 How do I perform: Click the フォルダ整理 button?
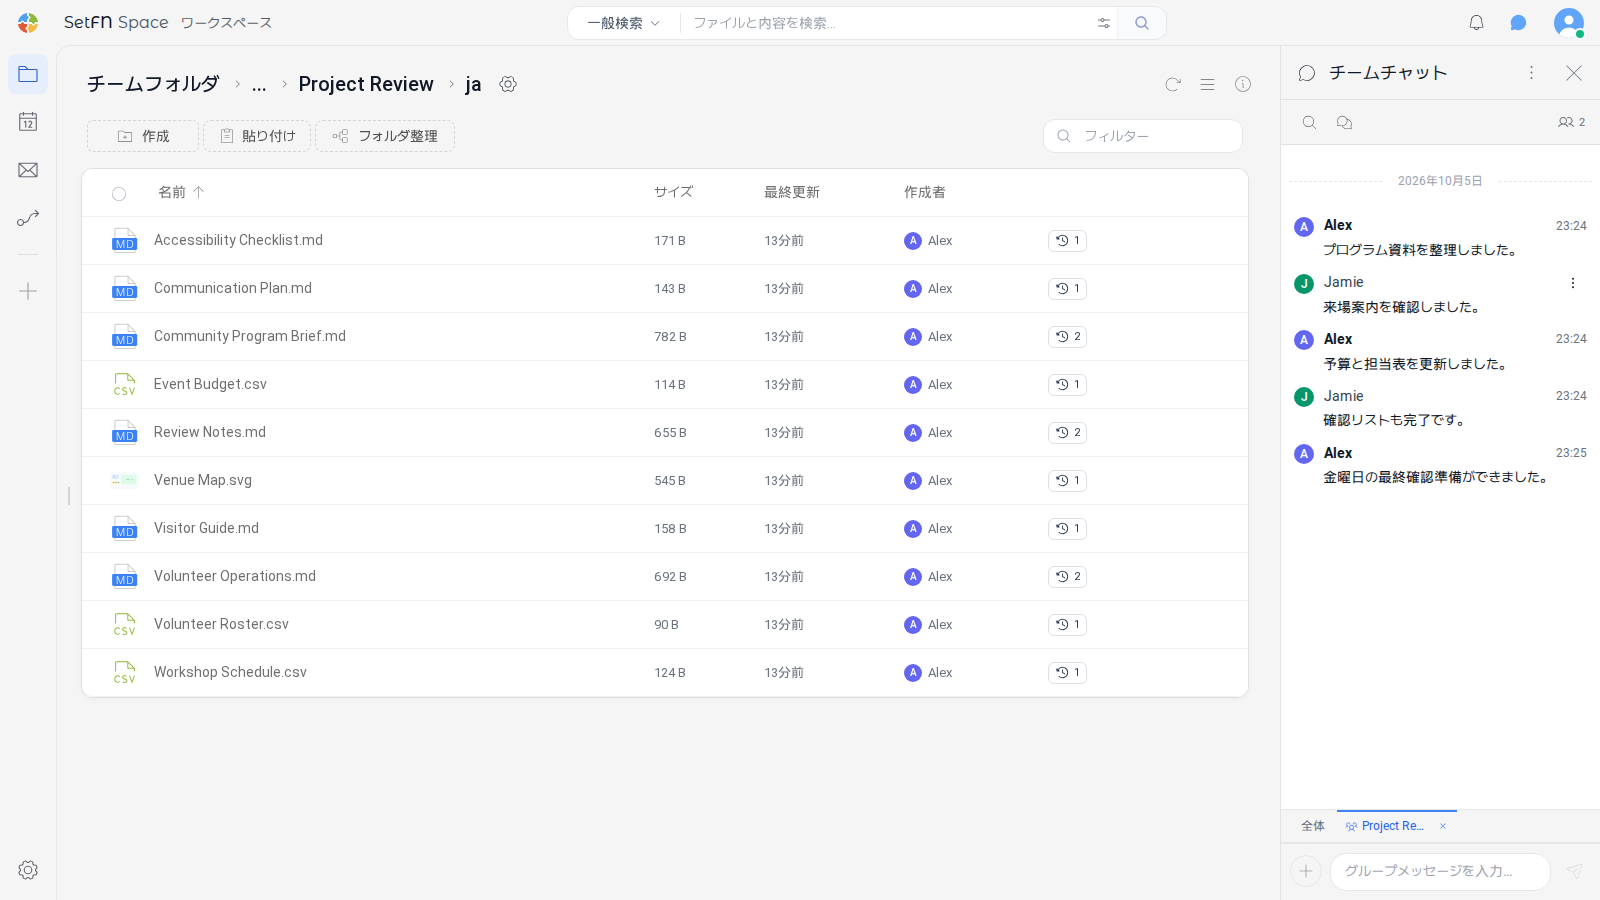point(385,136)
